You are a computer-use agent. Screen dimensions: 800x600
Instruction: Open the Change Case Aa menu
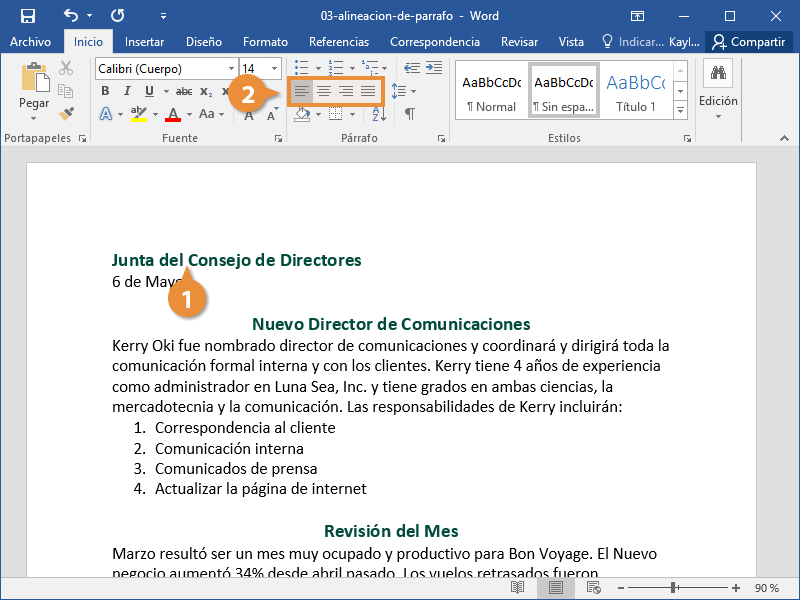click(x=211, y=114)
